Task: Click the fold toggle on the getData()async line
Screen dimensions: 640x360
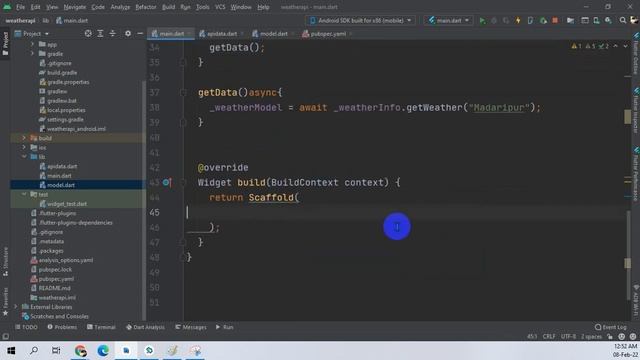Action: (x=183, y=93)
